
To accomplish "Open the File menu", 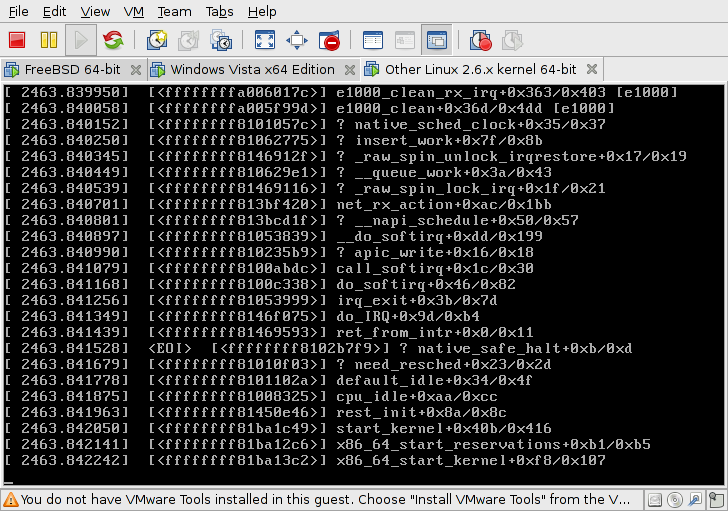I will tap(19, 11).
